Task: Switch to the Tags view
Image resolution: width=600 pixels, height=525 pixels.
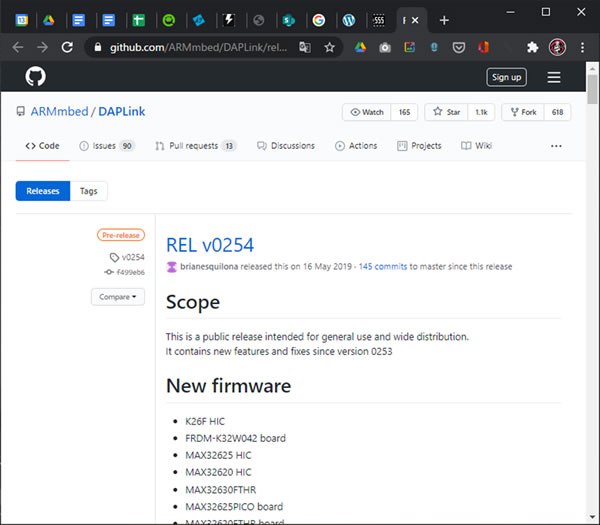Action: [x=88, y=191]
